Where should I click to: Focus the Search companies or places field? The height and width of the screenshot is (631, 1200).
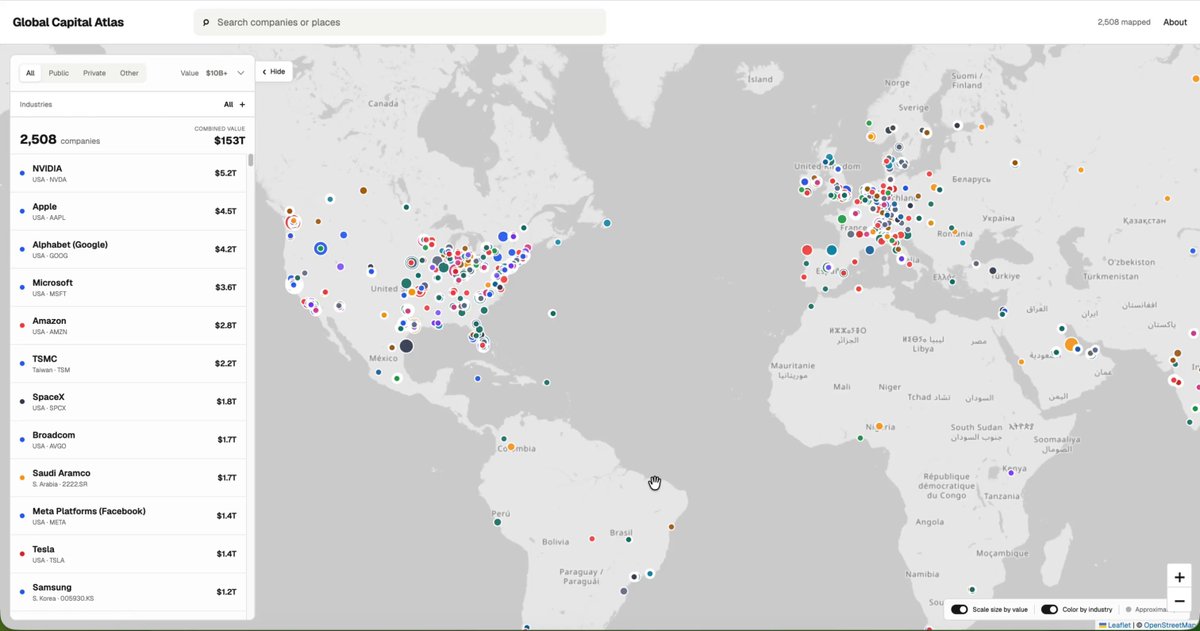[x=400, y=22]
